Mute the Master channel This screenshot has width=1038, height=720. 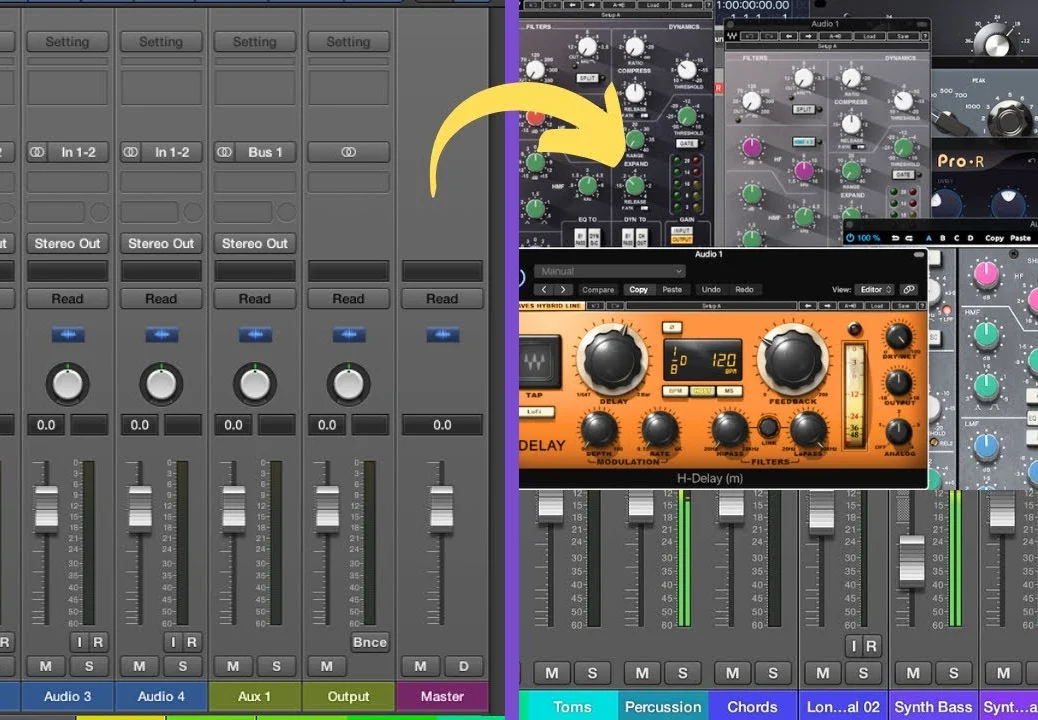(420, 666)
